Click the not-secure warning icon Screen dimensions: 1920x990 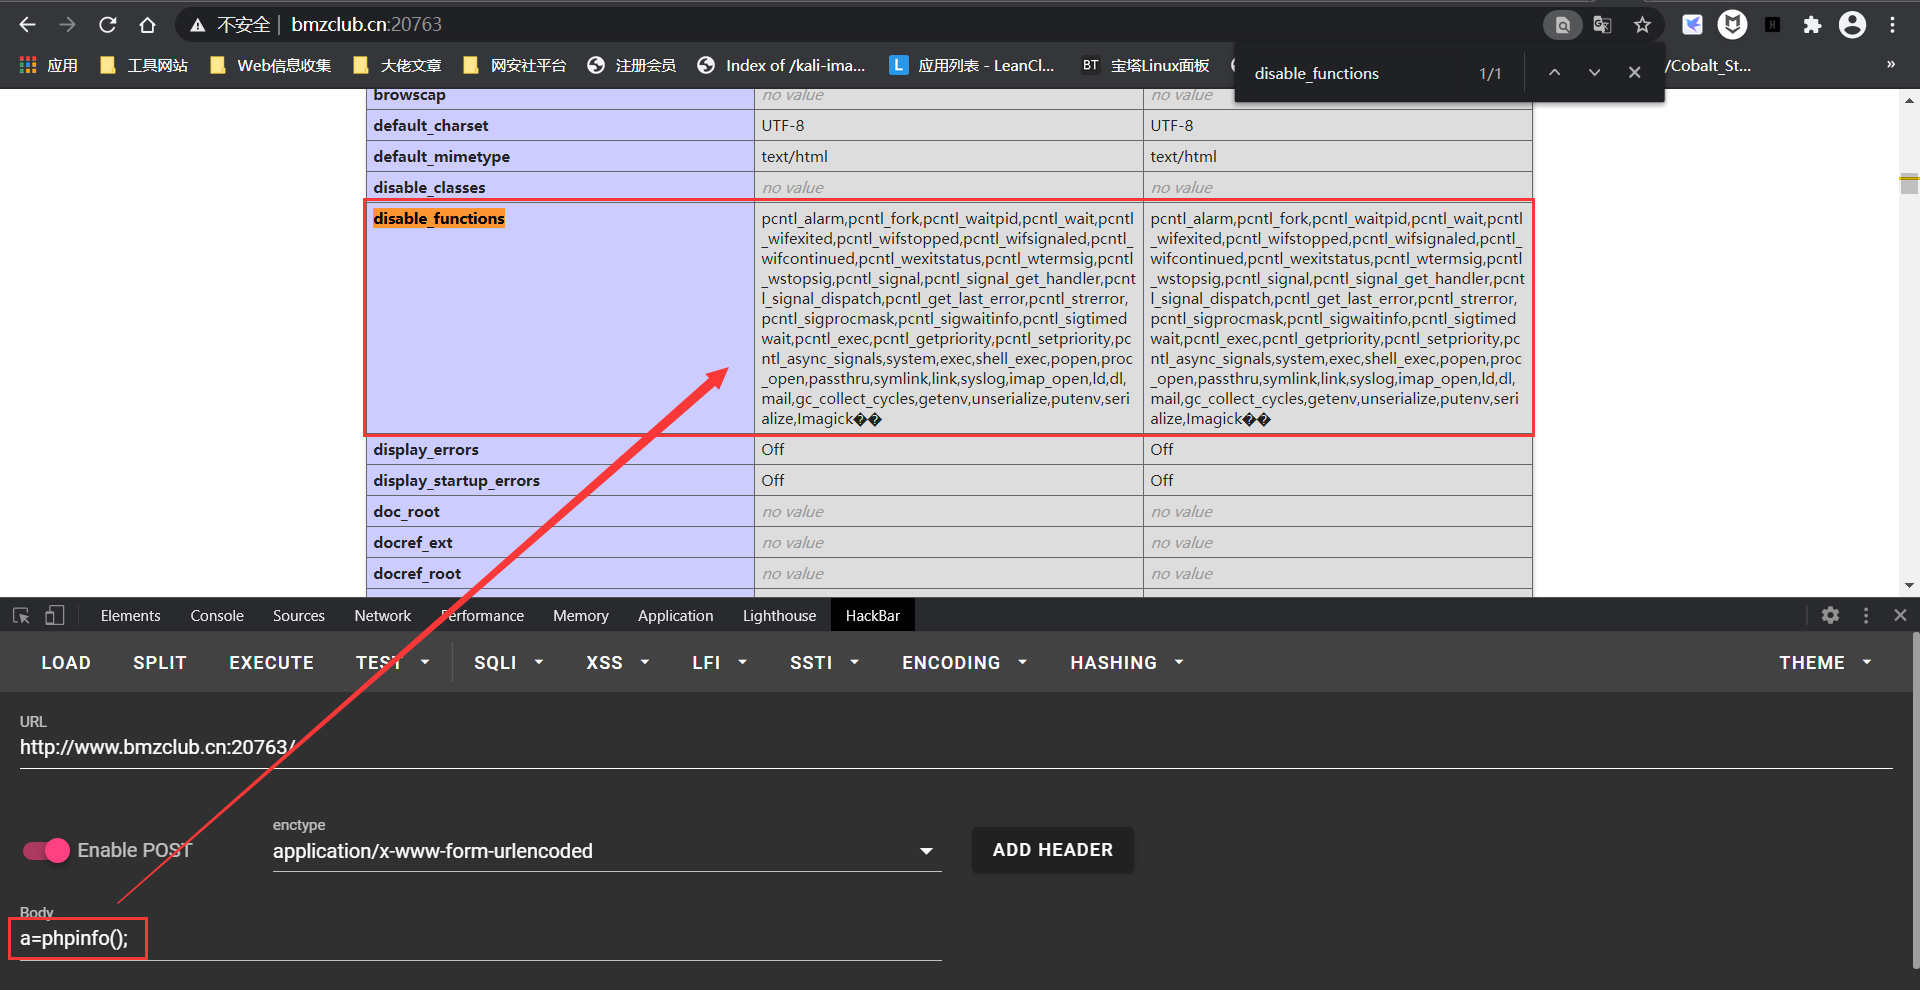coord(198,25)
